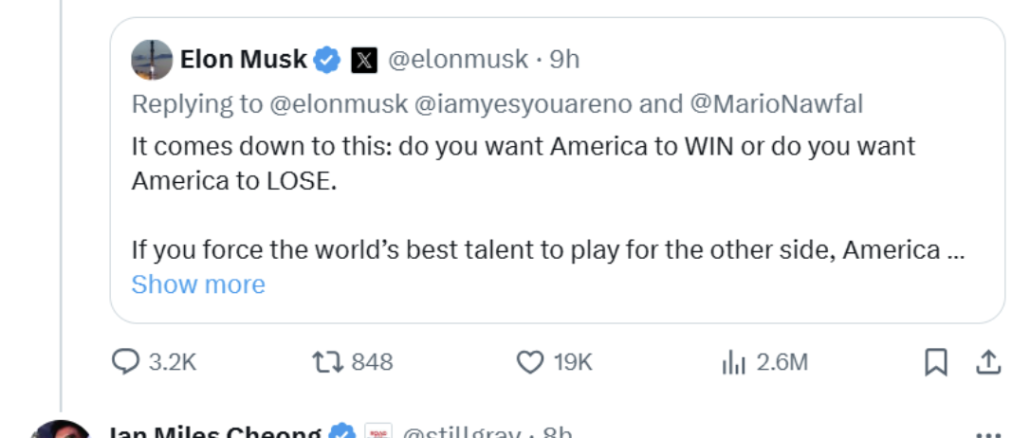Open the 9h timestamp link
Viewport: 1030px width, 438px height.
(x=565, y=60)
